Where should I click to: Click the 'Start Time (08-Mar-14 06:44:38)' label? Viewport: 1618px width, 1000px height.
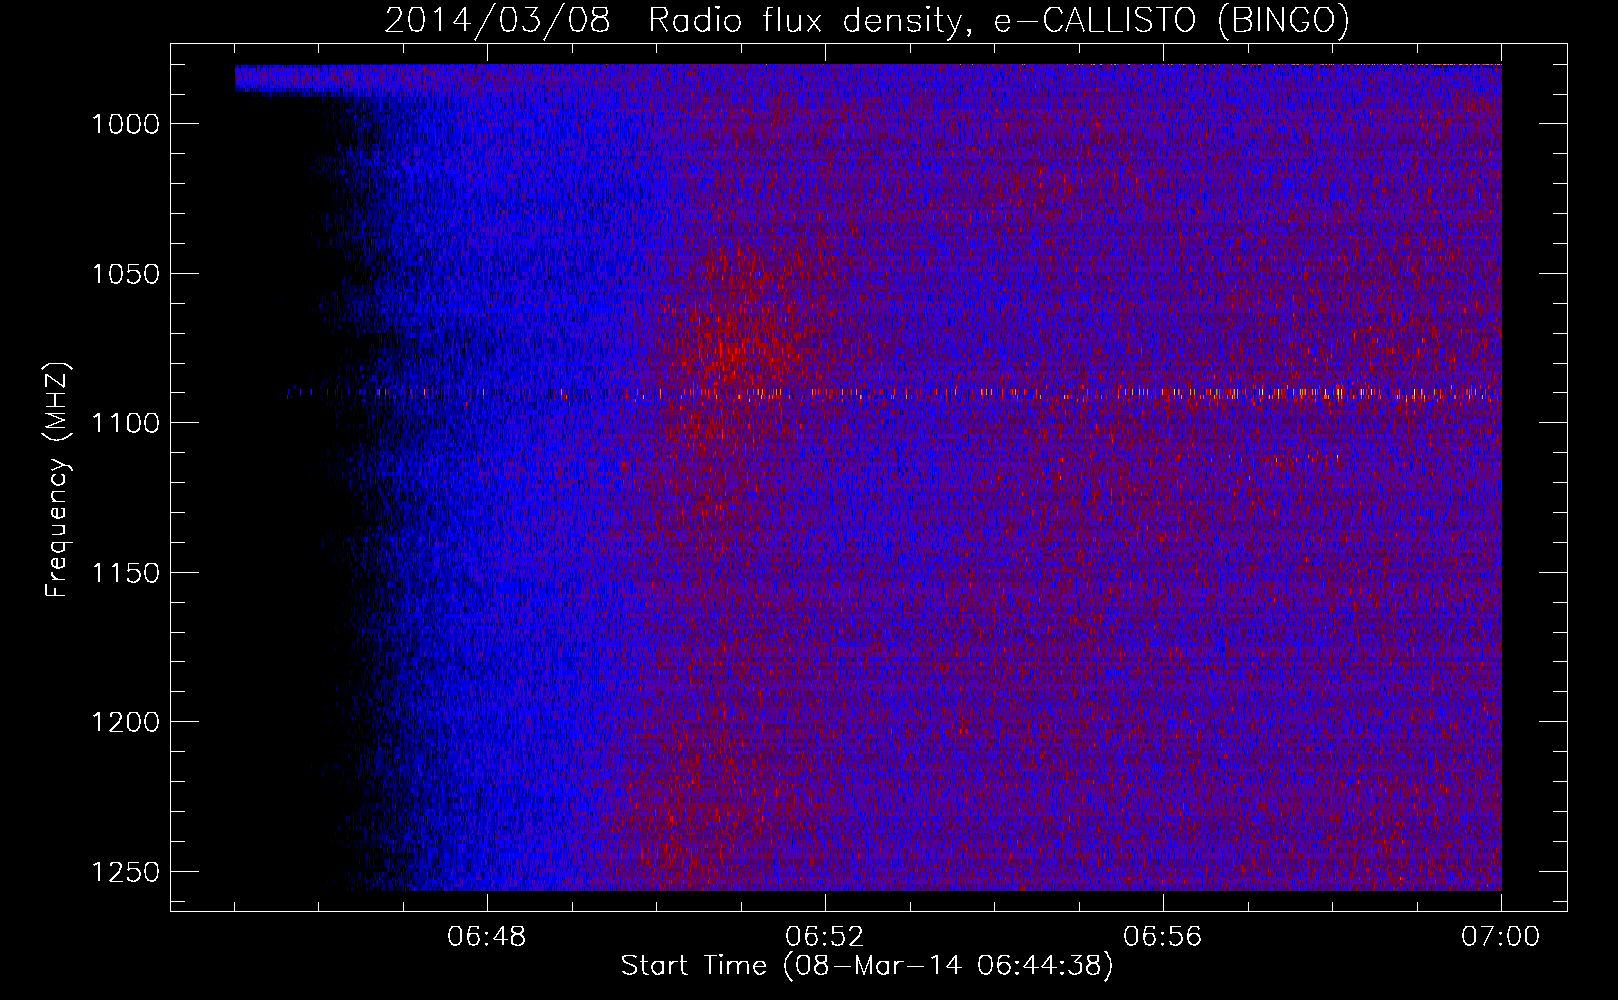click(867, 966)
